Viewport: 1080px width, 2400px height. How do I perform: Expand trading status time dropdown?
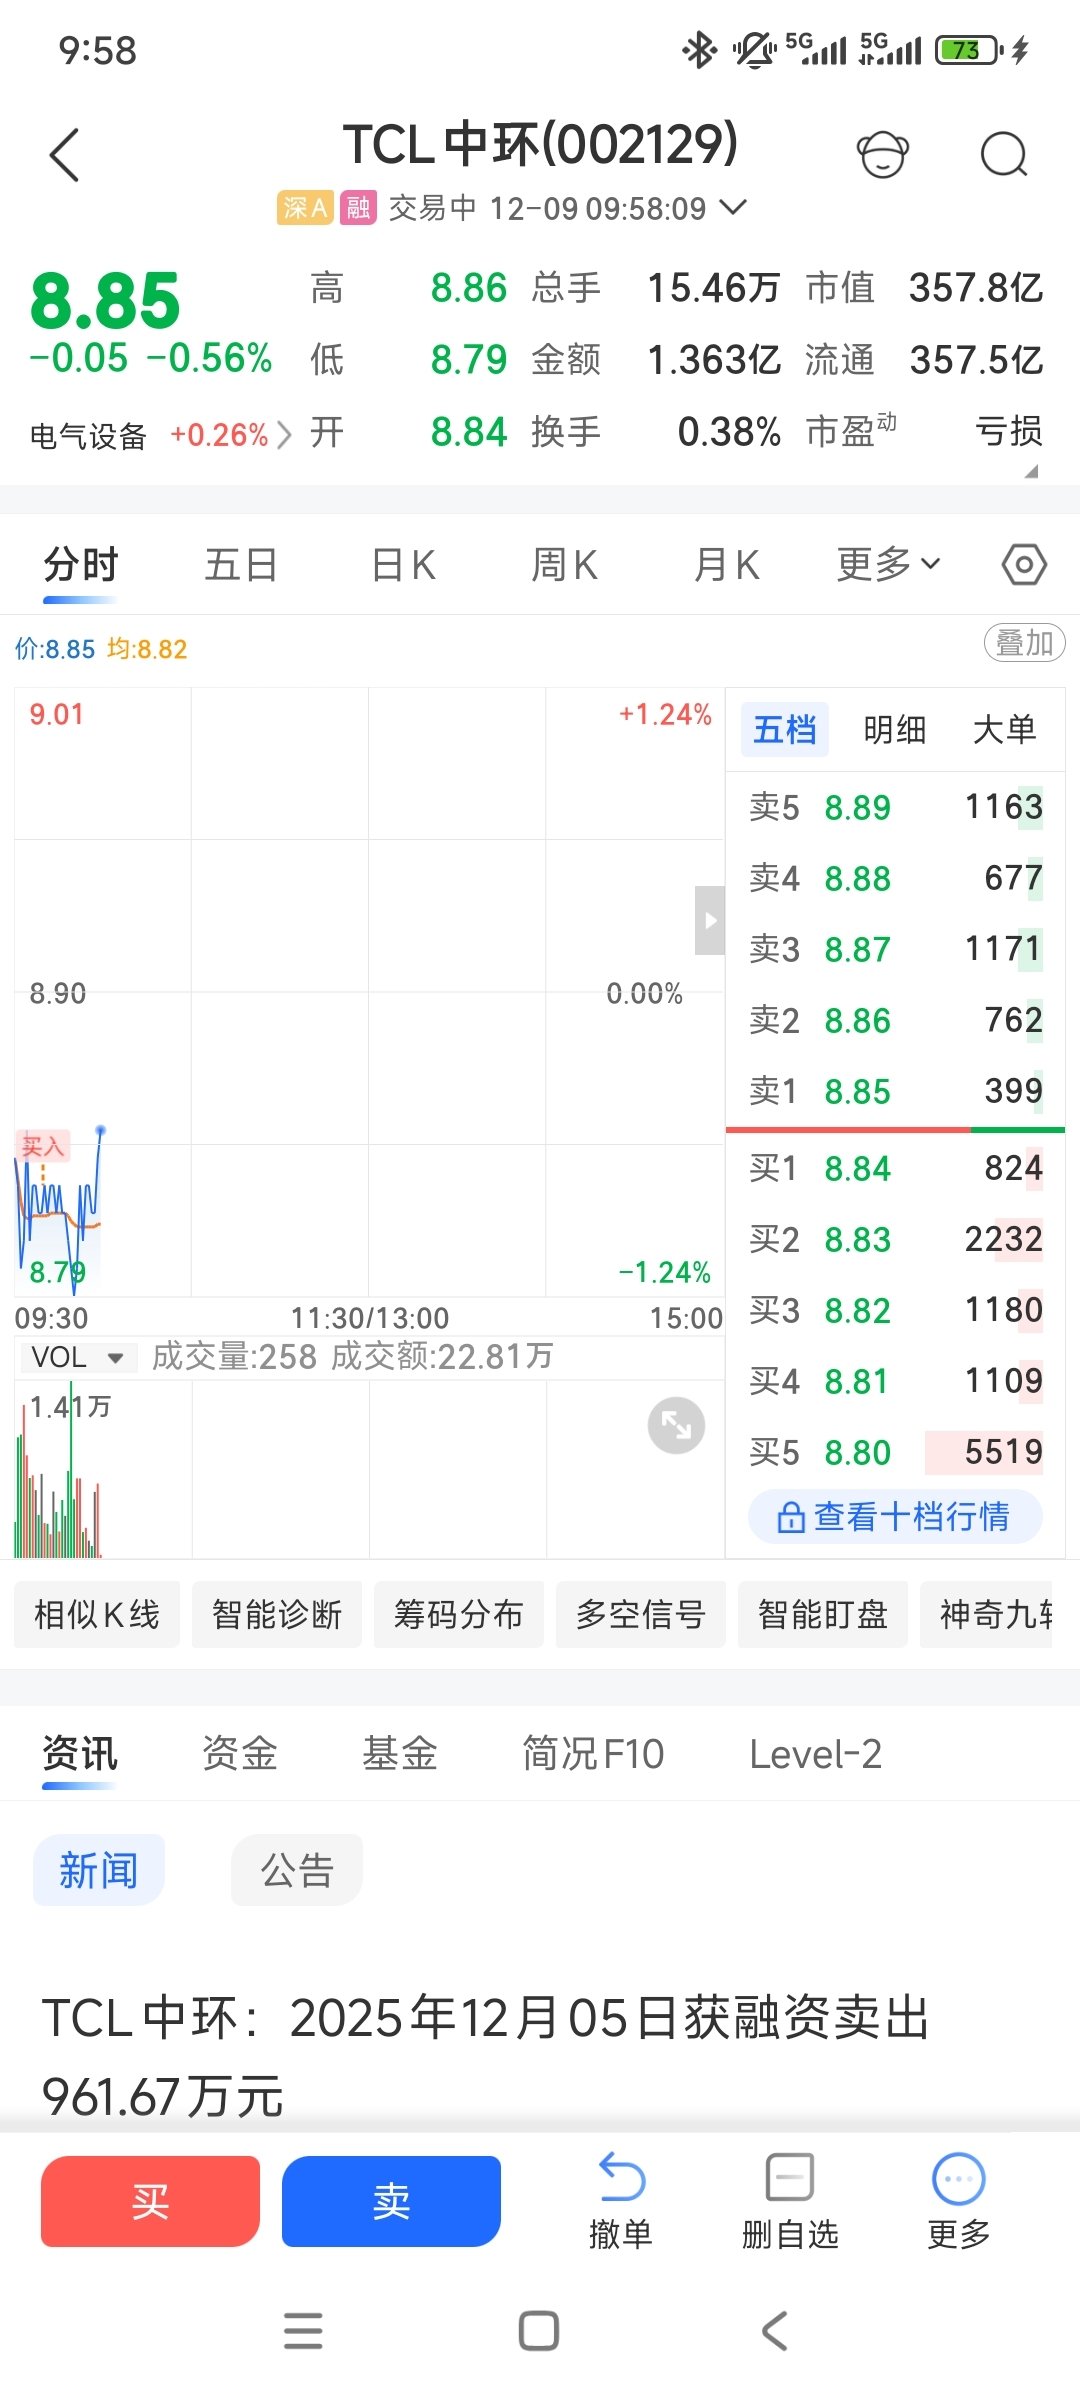tap(733, 207)
